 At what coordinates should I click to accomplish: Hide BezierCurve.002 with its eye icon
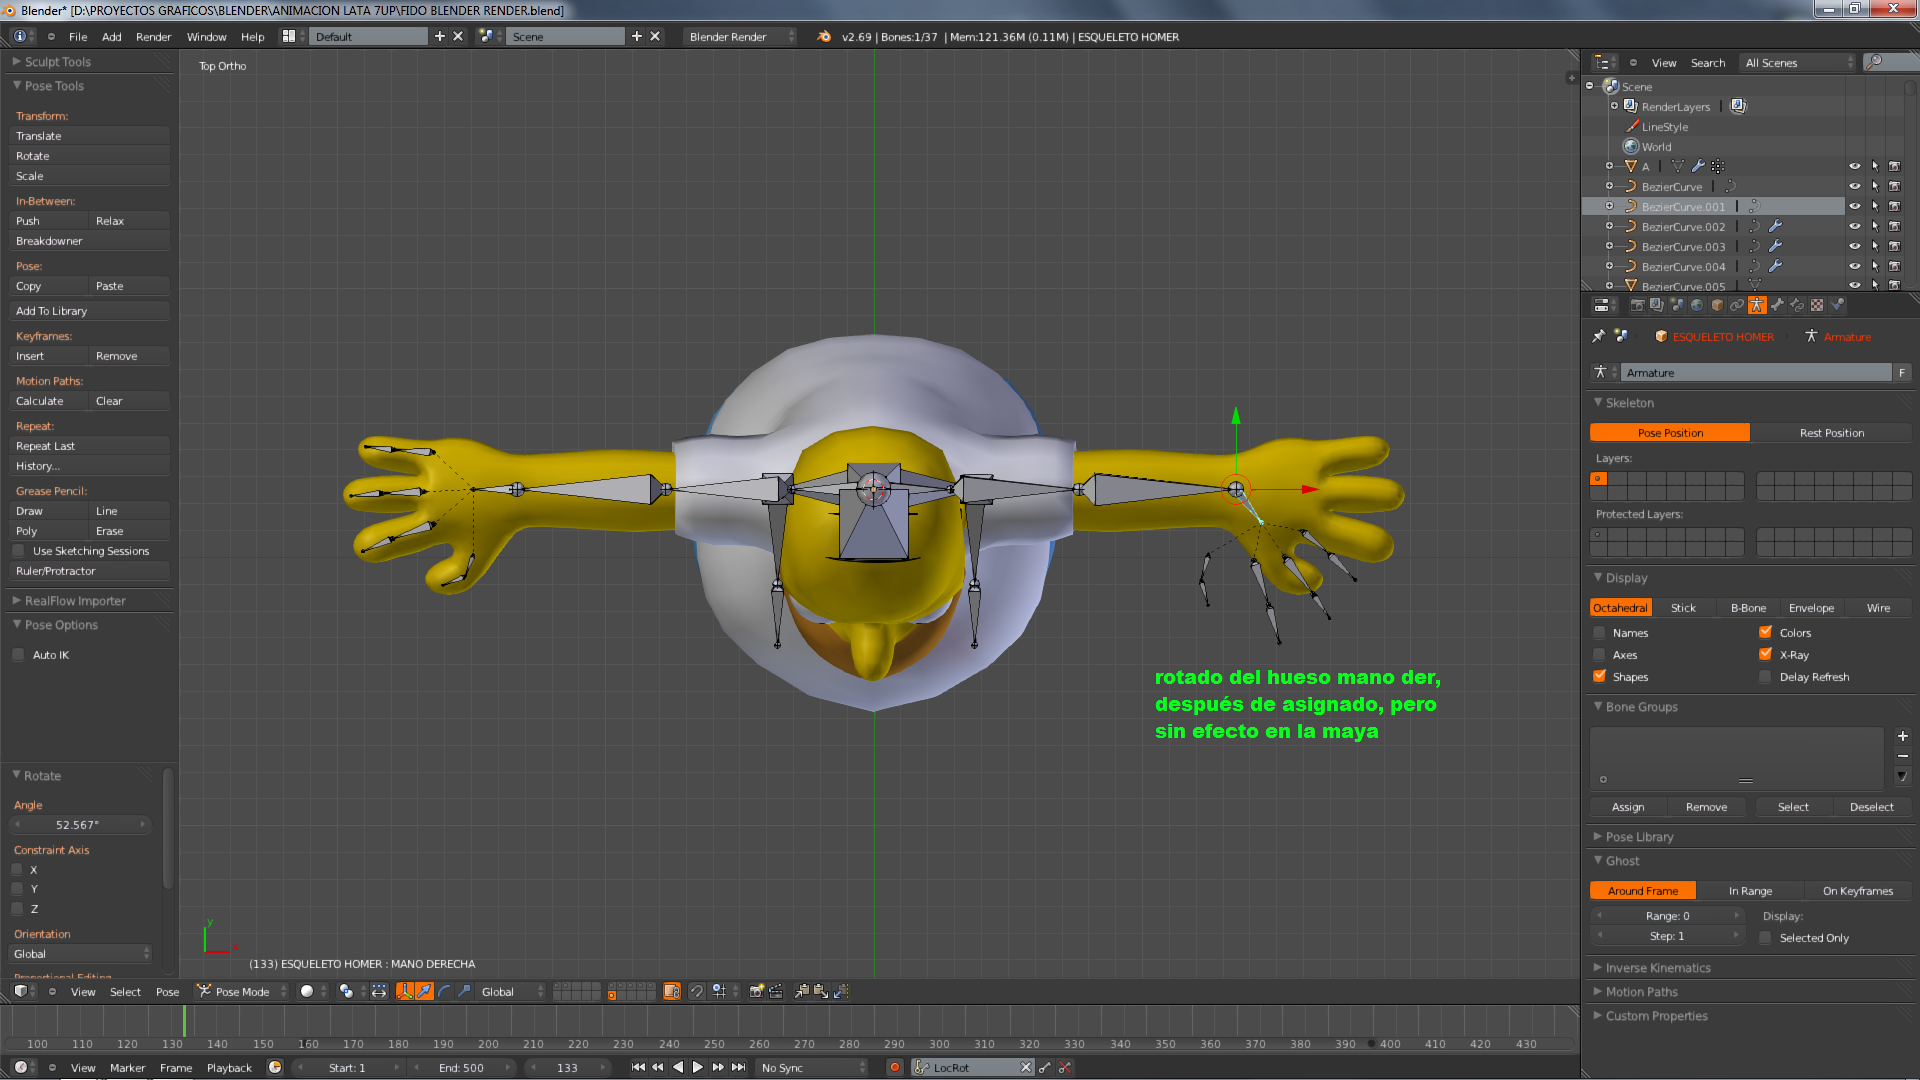coord(1854,227)
